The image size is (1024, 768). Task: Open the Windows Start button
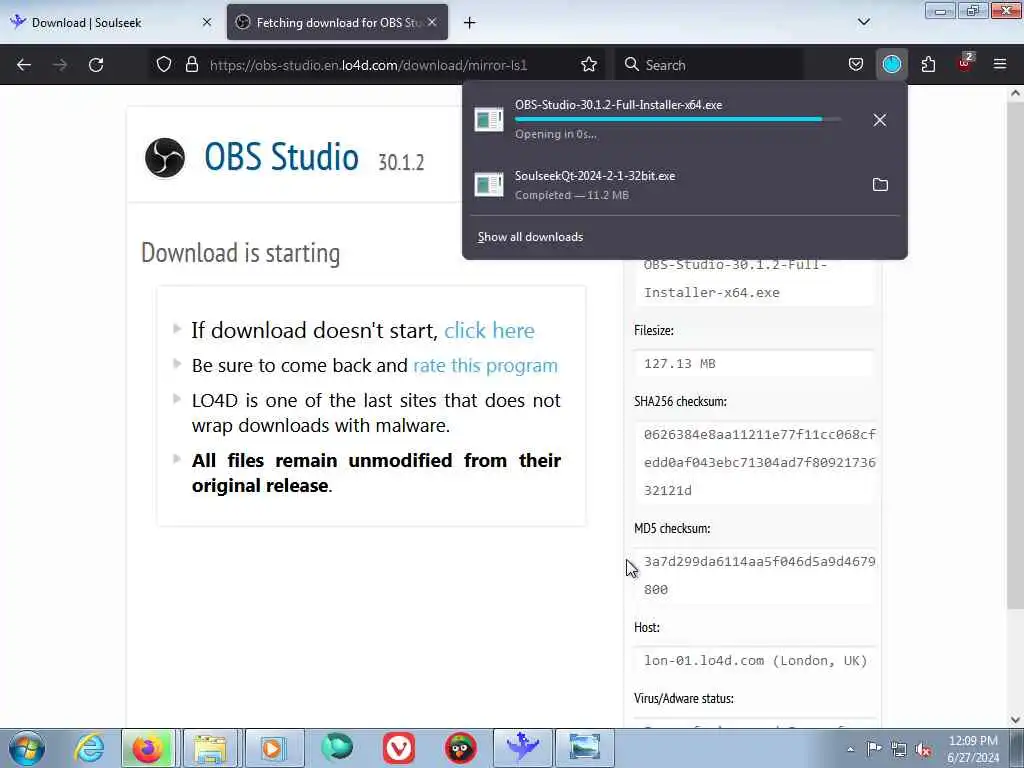coord(26,748)
